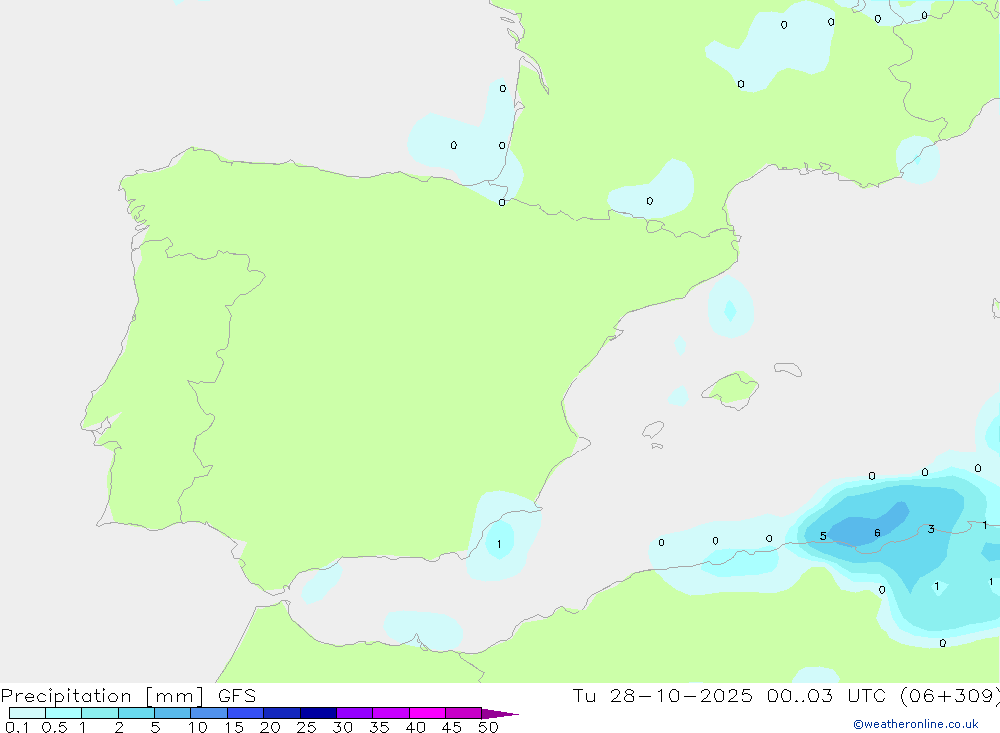The width and height of the screenshot is (1000, 733).
Task: Click the '6' precipitation value on the map
Action: (x=878, y=533)
